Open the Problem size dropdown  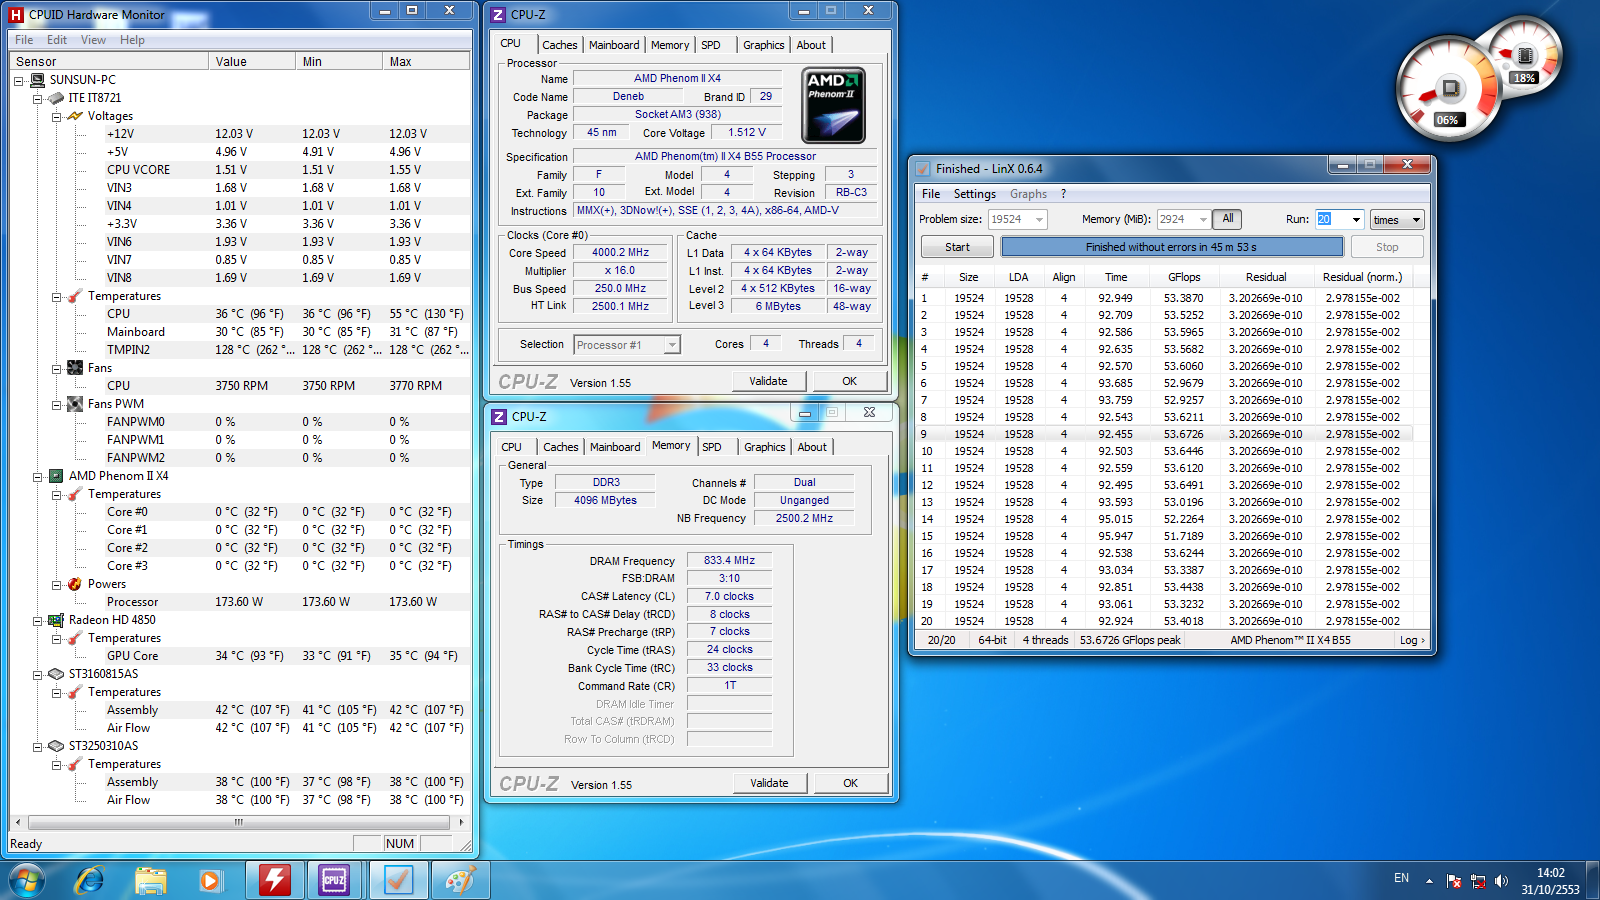(1039, 220)
